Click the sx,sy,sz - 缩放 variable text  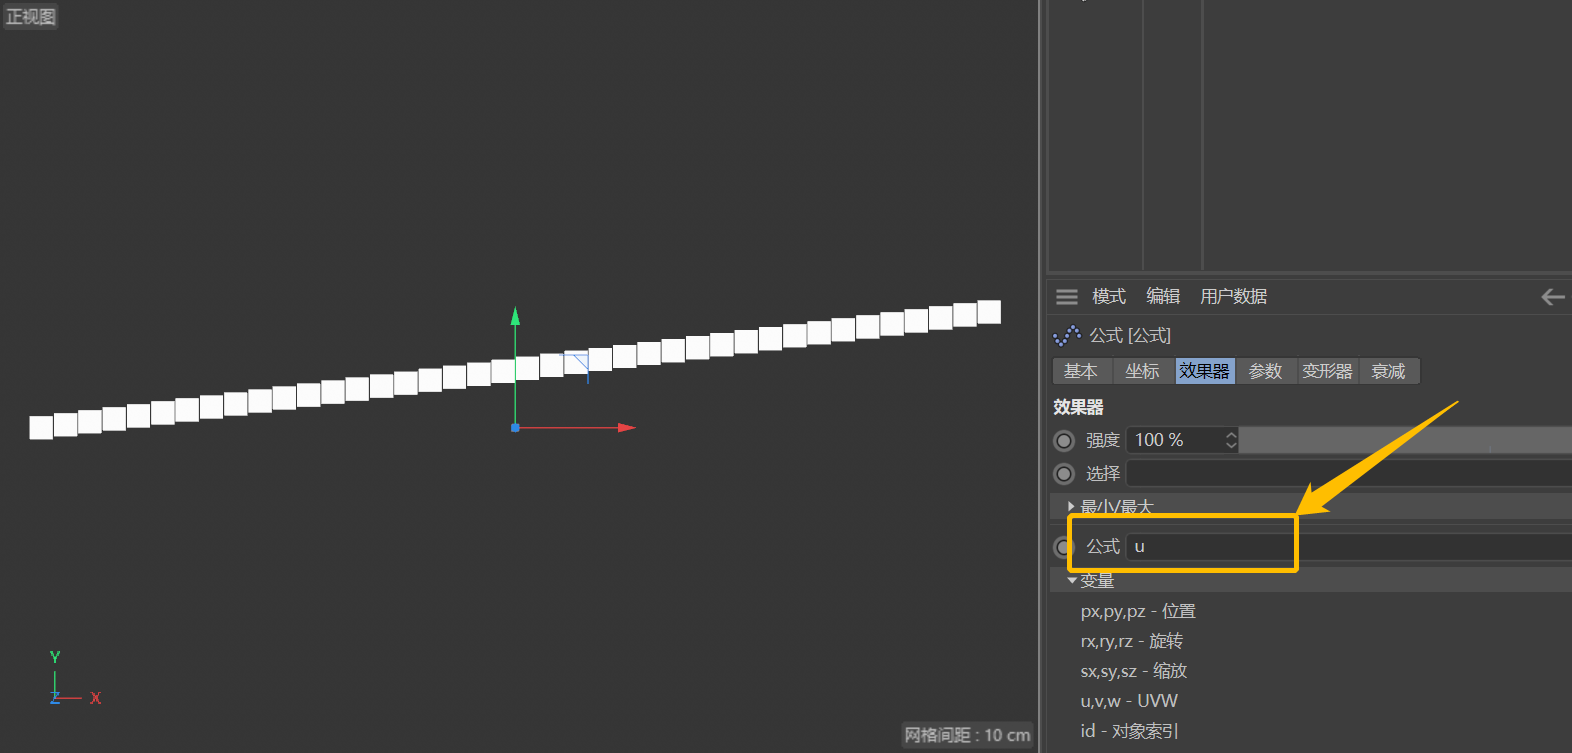[x=1134, y=672]
